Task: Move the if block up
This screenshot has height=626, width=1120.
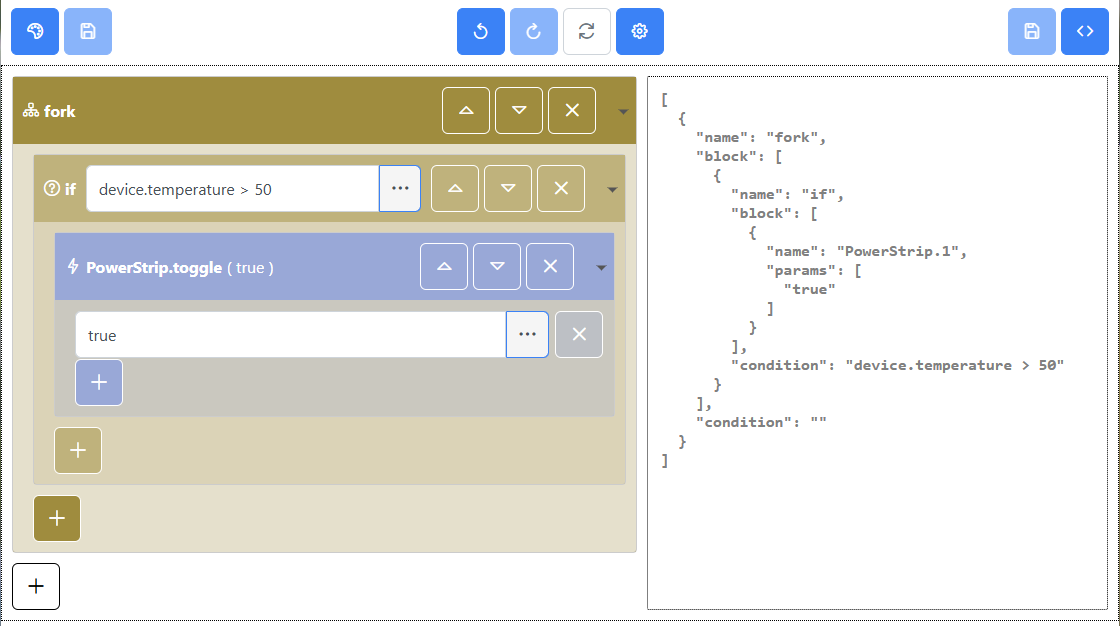Action: [x=455, y=188]
